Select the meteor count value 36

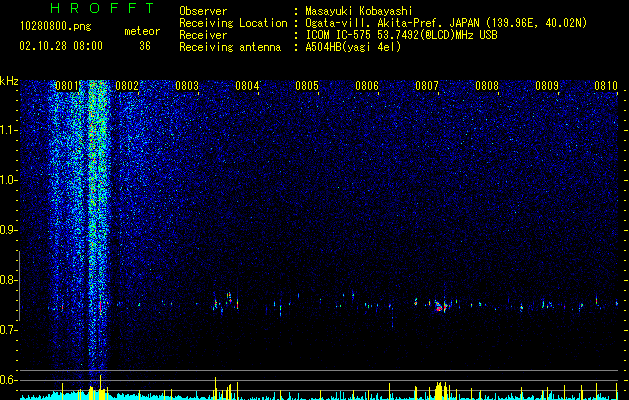145,46
